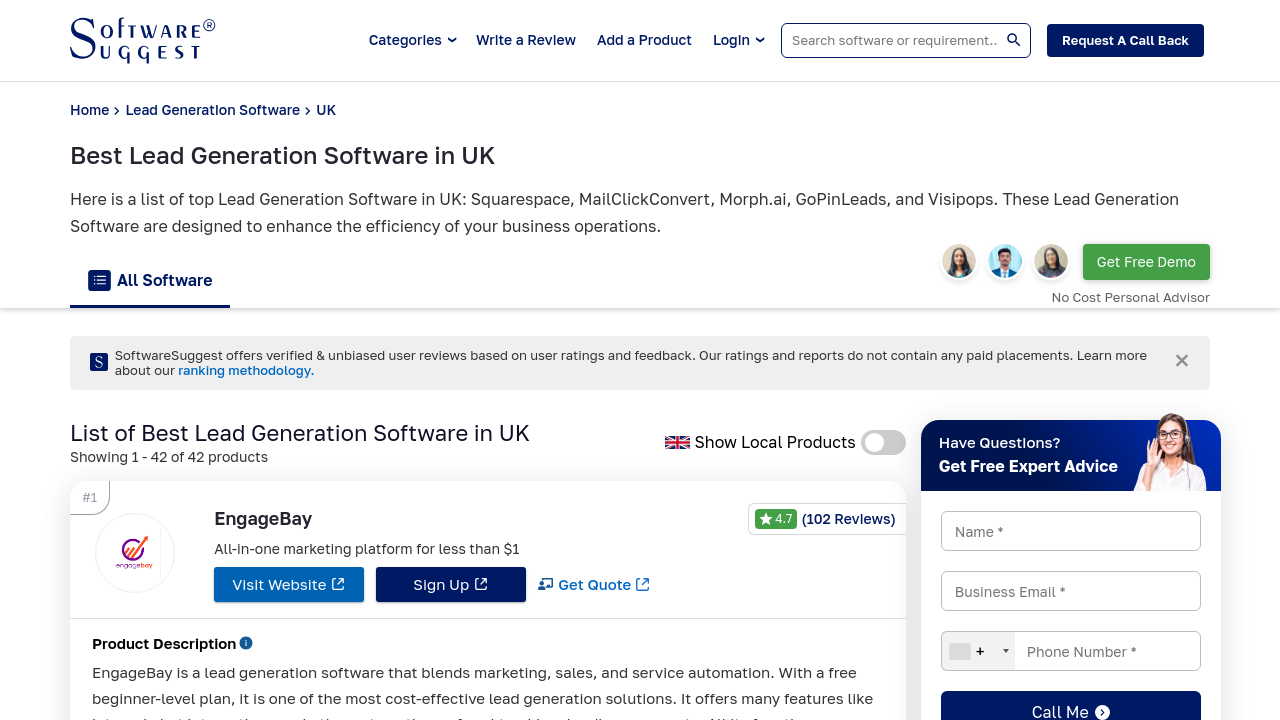Click the info icon beside Product Description
Viewport: 1280px width, 720px height.
coord(246,643)
